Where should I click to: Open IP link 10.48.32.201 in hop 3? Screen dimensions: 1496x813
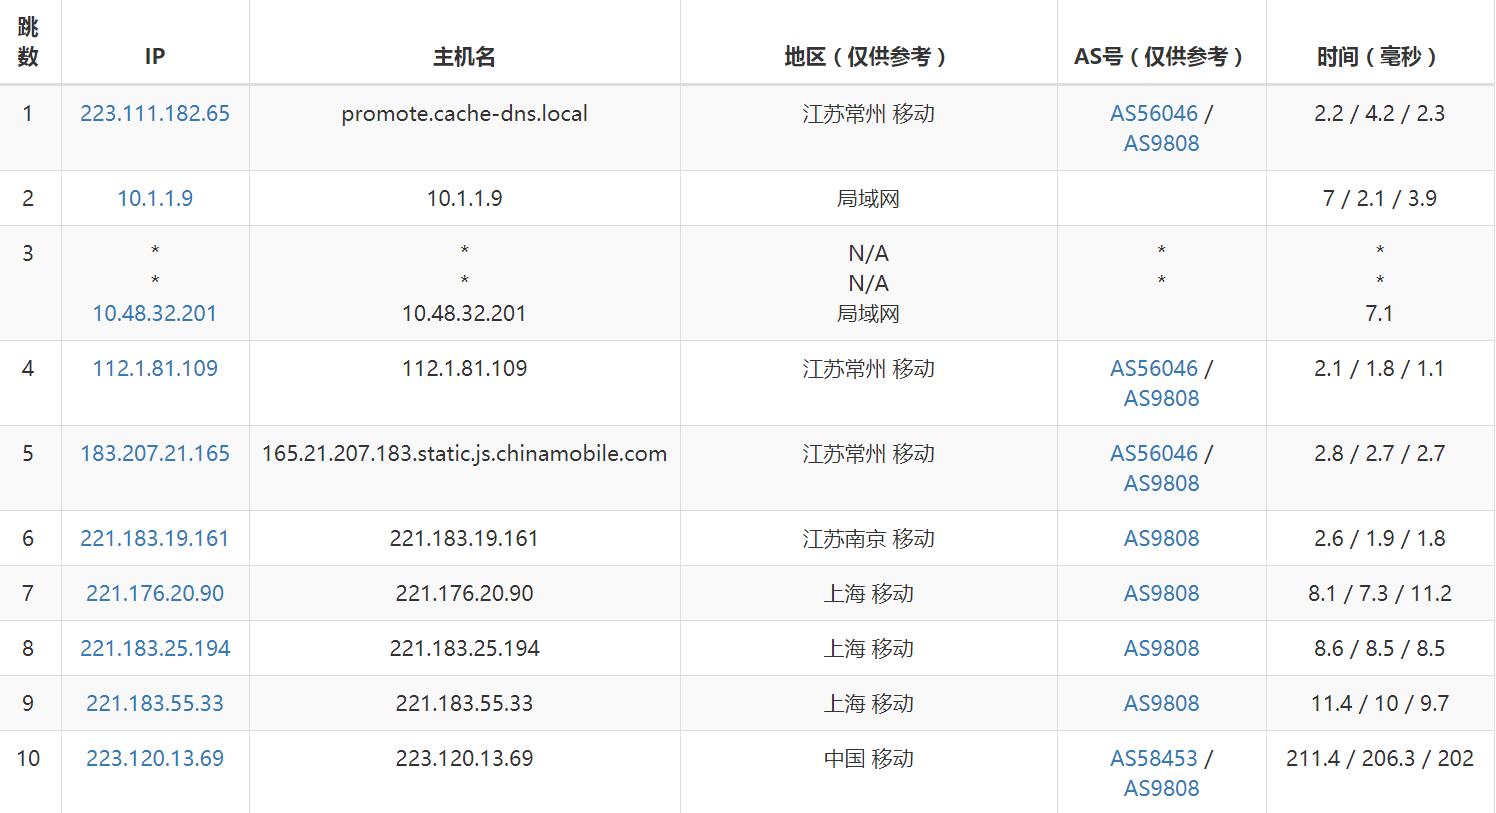pos(155,313)
